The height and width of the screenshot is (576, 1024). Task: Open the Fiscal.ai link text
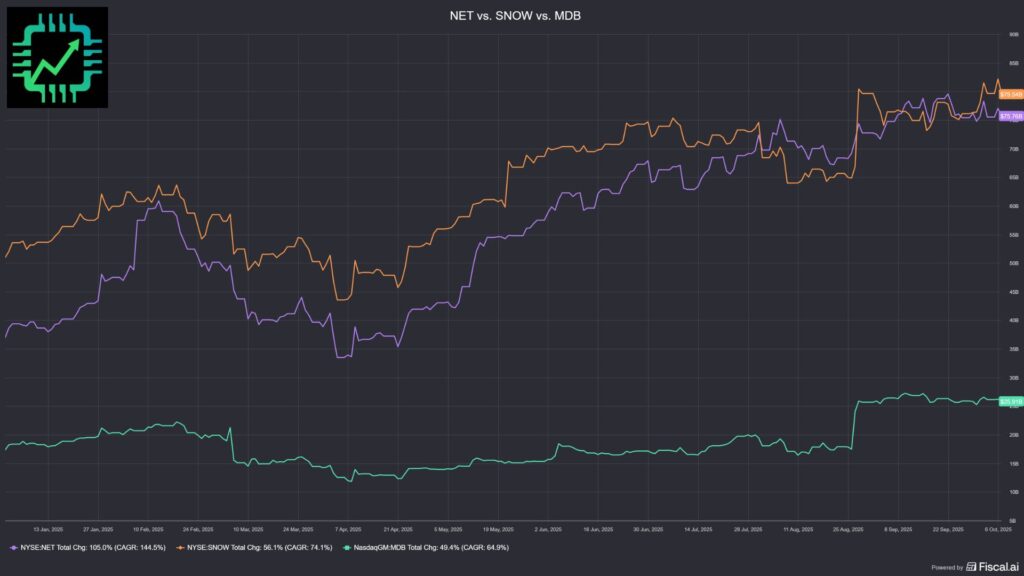[997, 566]
